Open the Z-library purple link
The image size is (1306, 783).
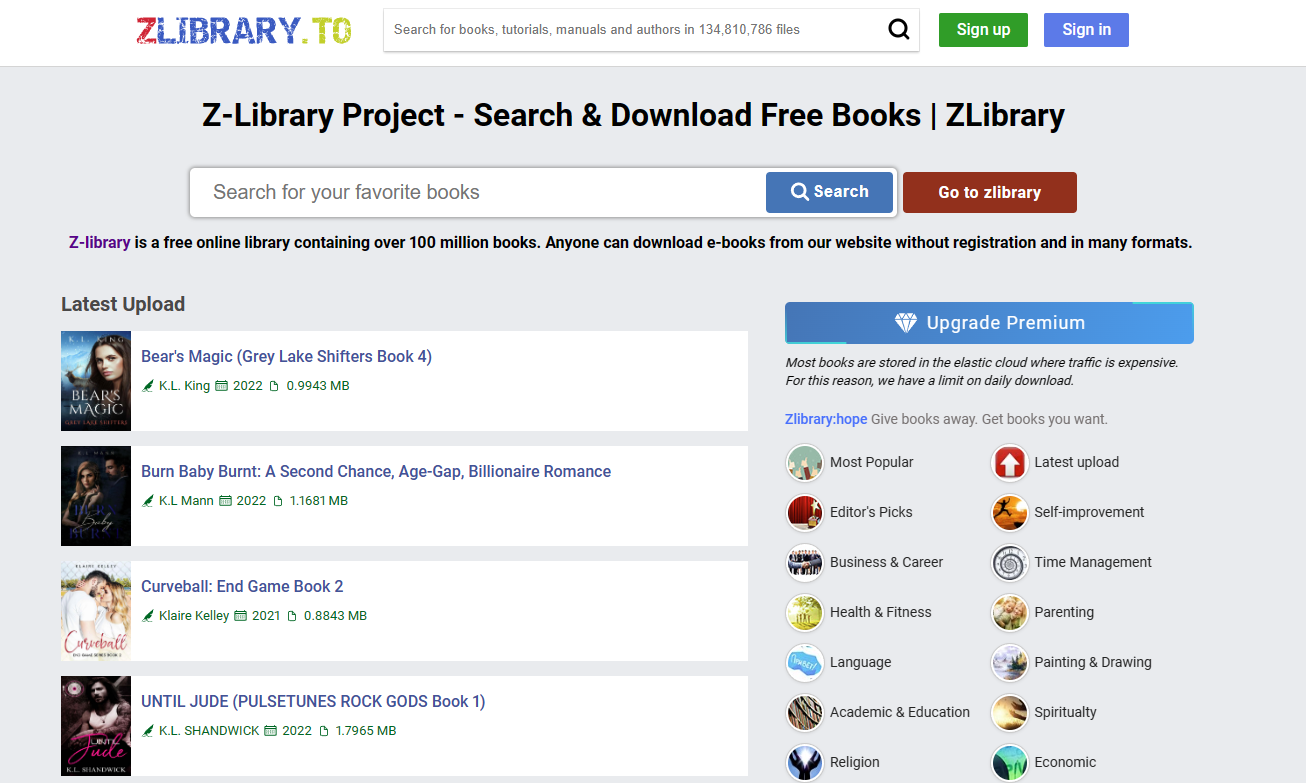pyautogui.click(x=100, y=242)
